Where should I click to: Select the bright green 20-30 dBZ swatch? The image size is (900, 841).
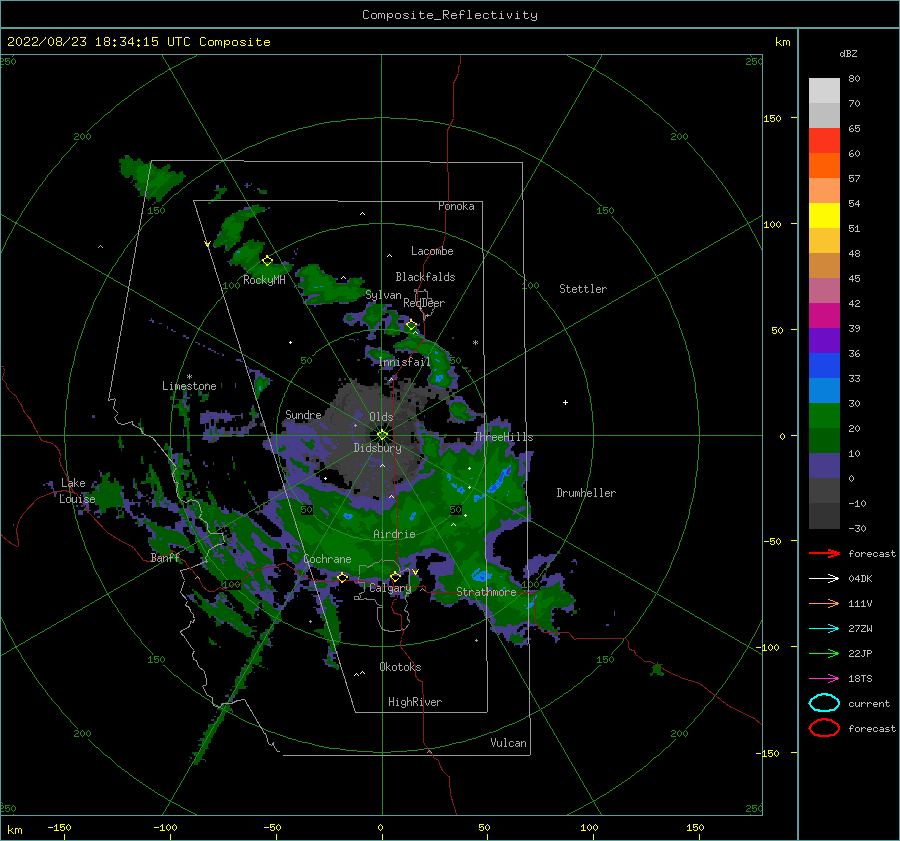[x=824, y=416]
